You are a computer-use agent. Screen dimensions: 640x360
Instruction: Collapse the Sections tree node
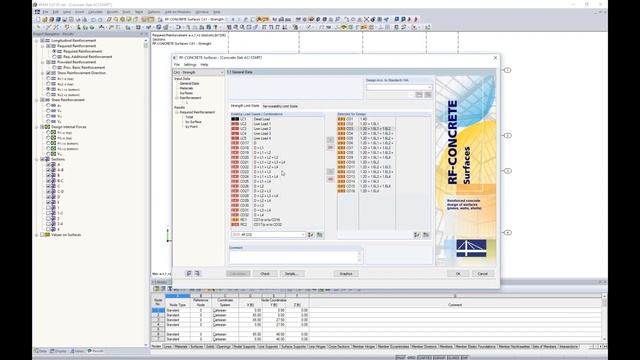pyautogui.click(x=37, y=159)
